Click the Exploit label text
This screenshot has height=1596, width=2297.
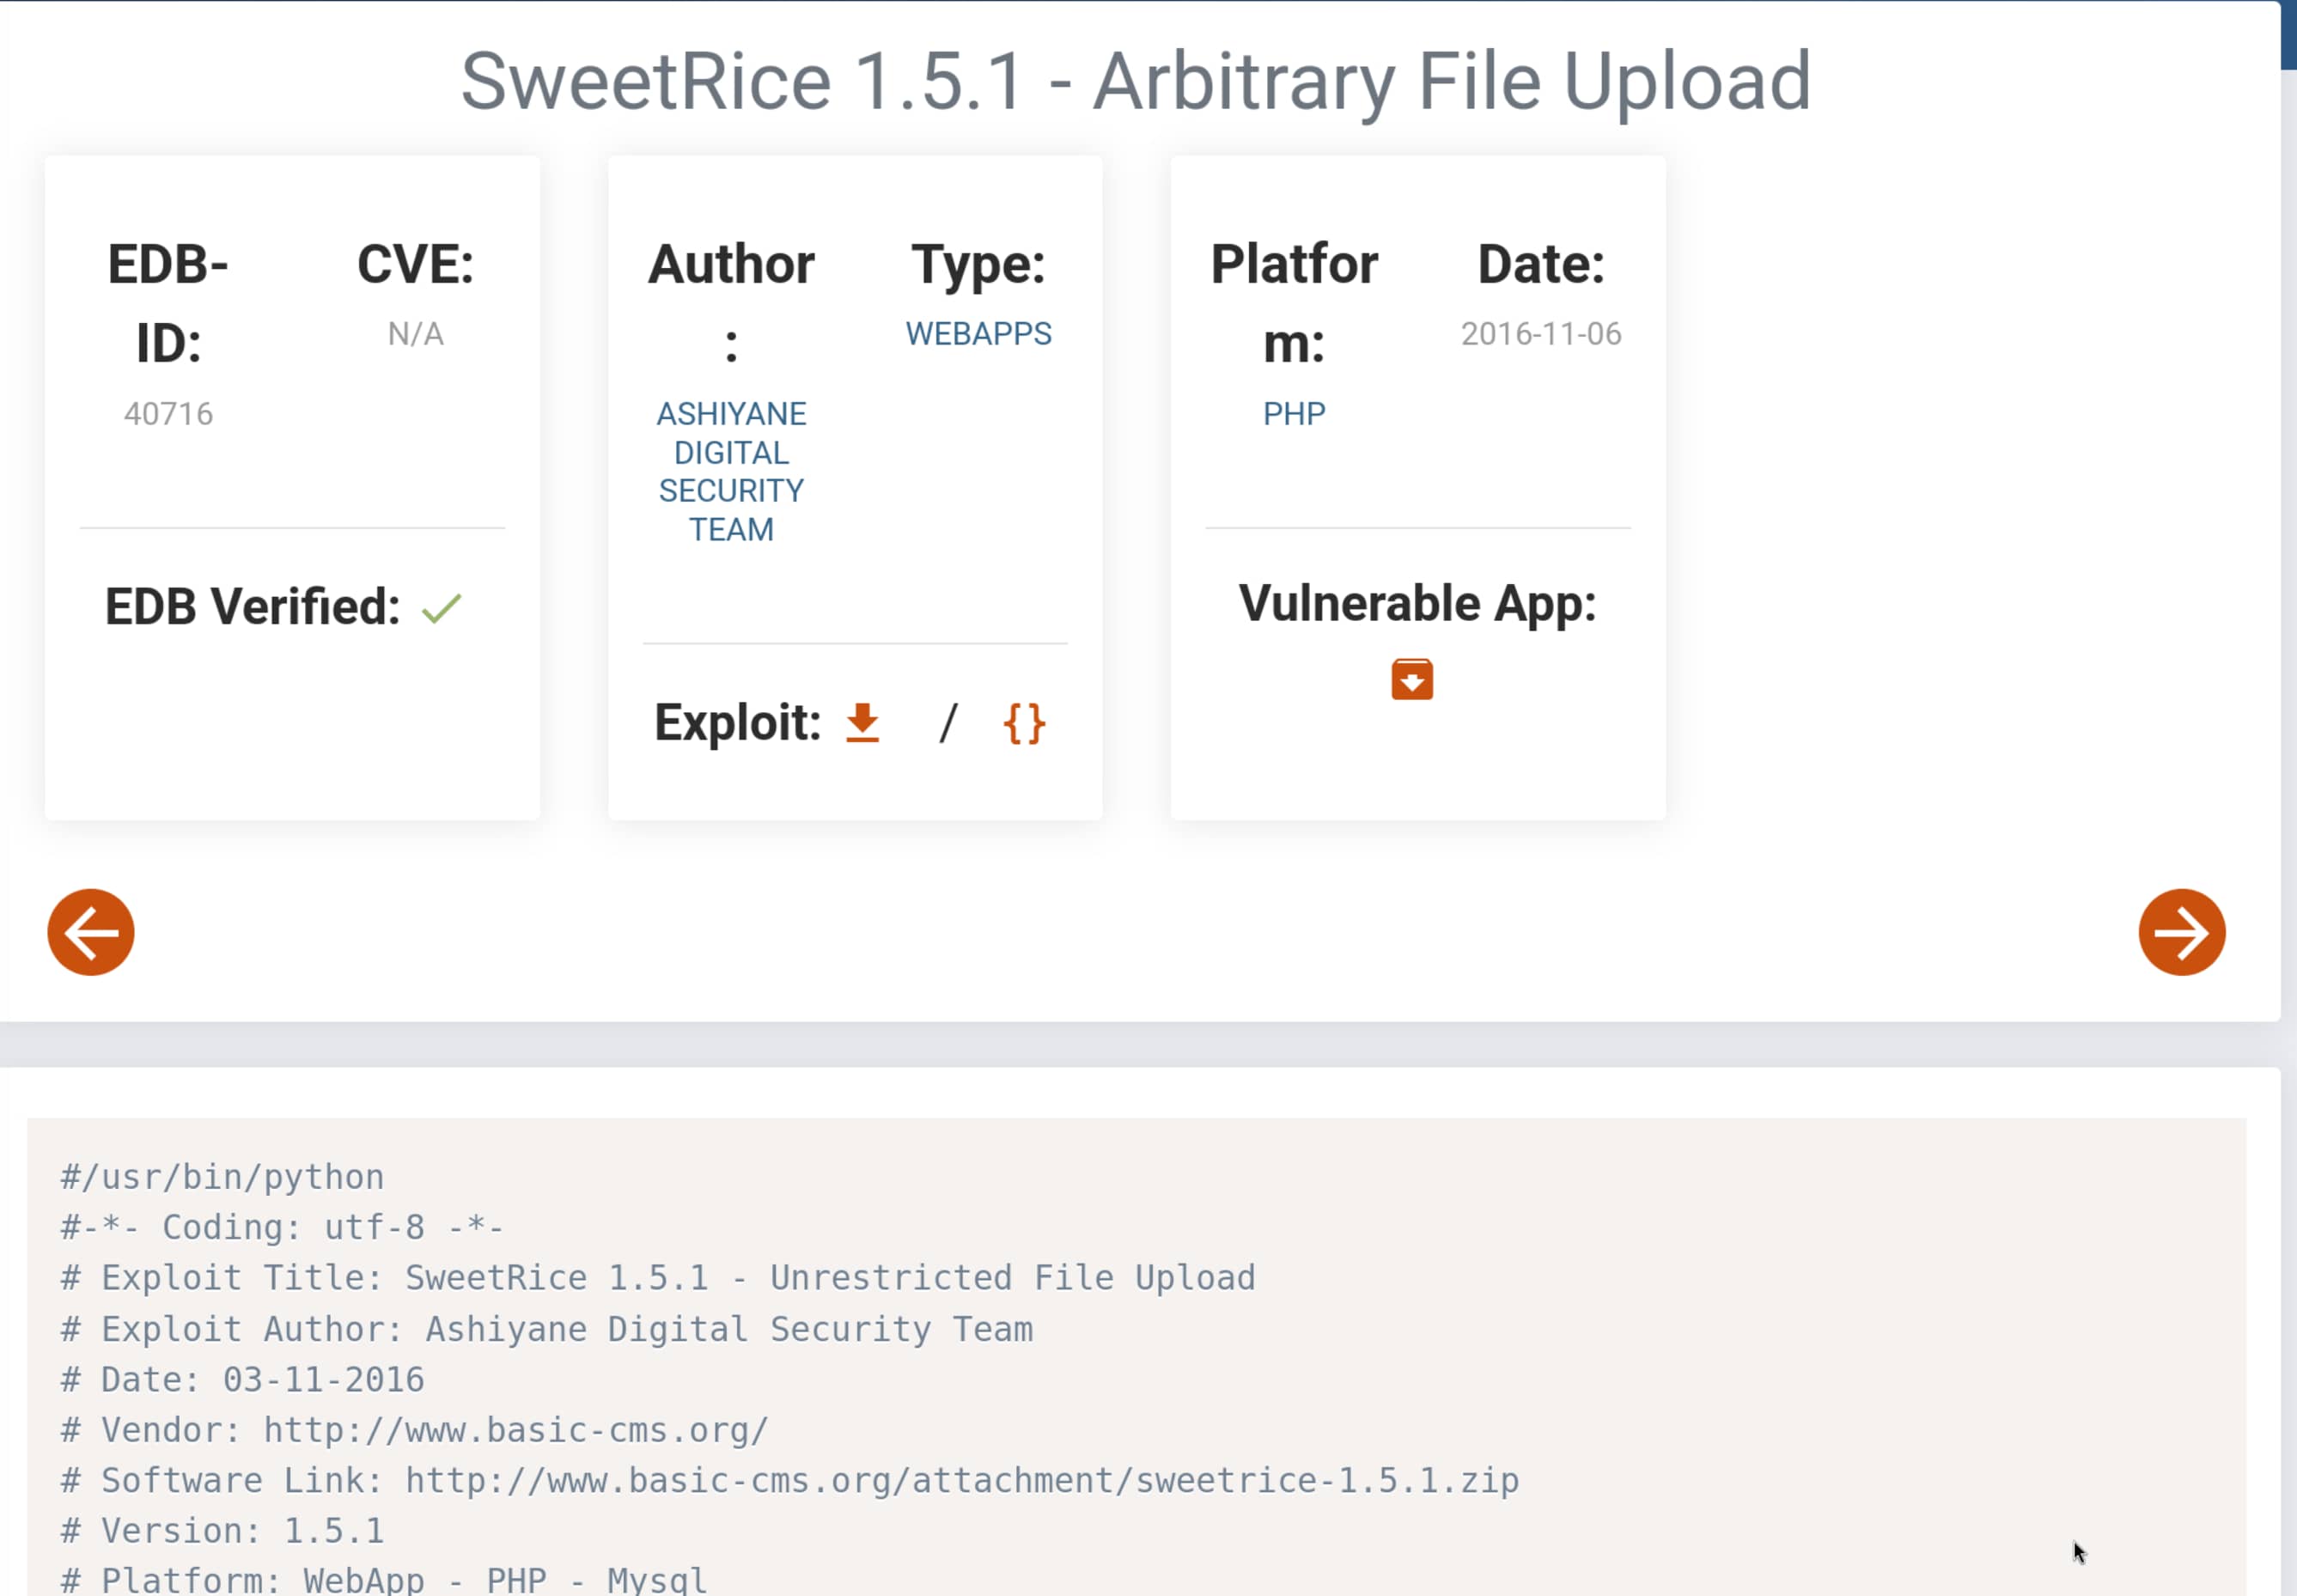737,723
